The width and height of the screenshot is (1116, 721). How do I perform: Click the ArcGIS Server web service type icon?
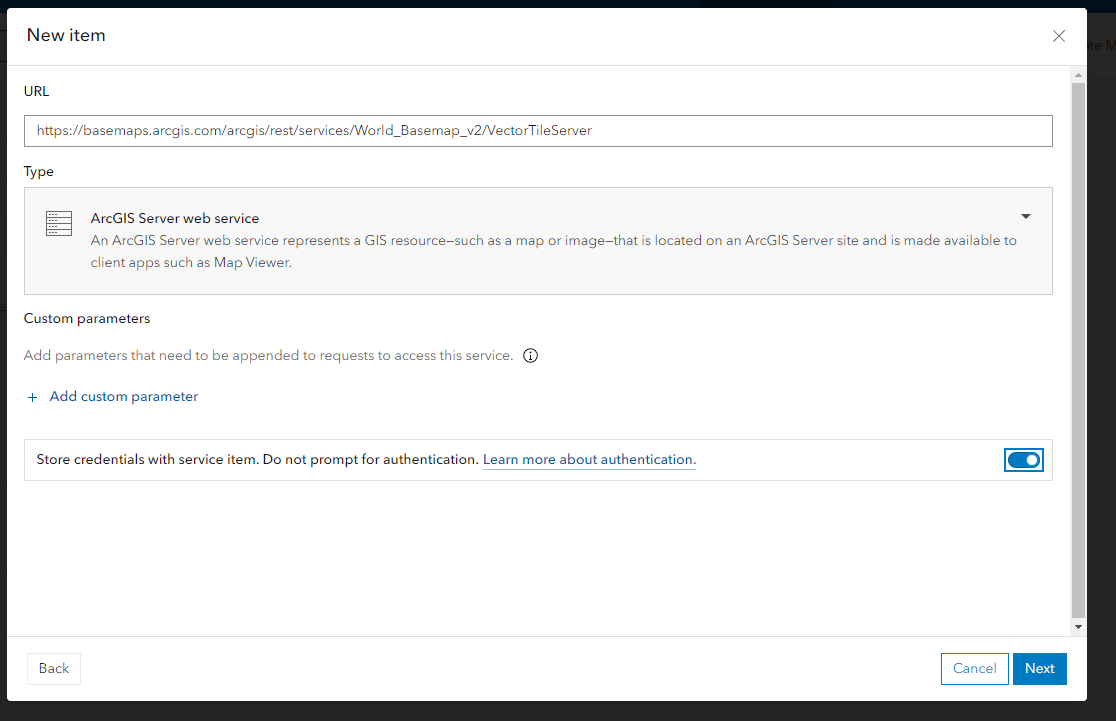click(x=58, y=223)
